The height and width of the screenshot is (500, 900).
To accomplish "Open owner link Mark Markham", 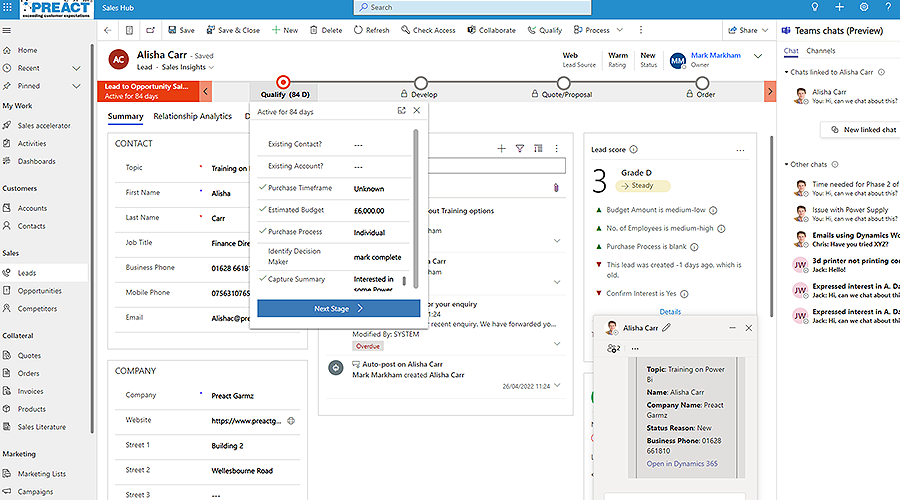I will coord(716,55).
